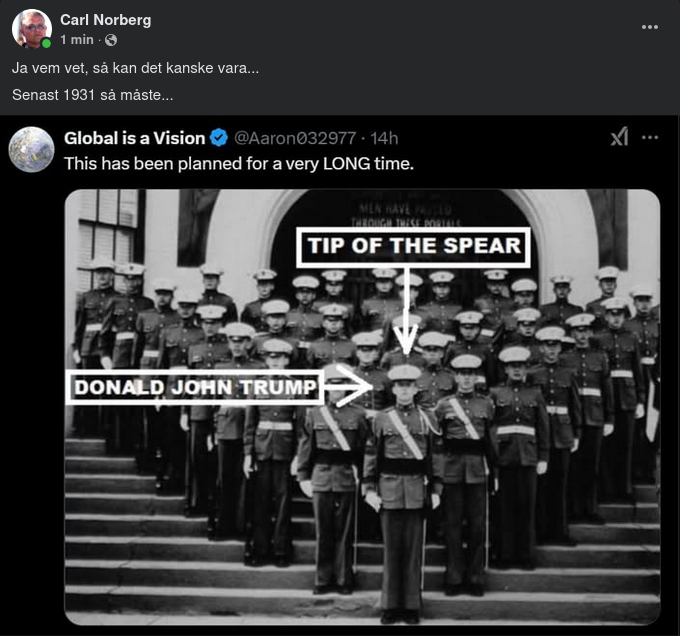Click the public audience globe icon
Image resolution: width=680 pixels, height=636 pixels.
click(111, 40)
